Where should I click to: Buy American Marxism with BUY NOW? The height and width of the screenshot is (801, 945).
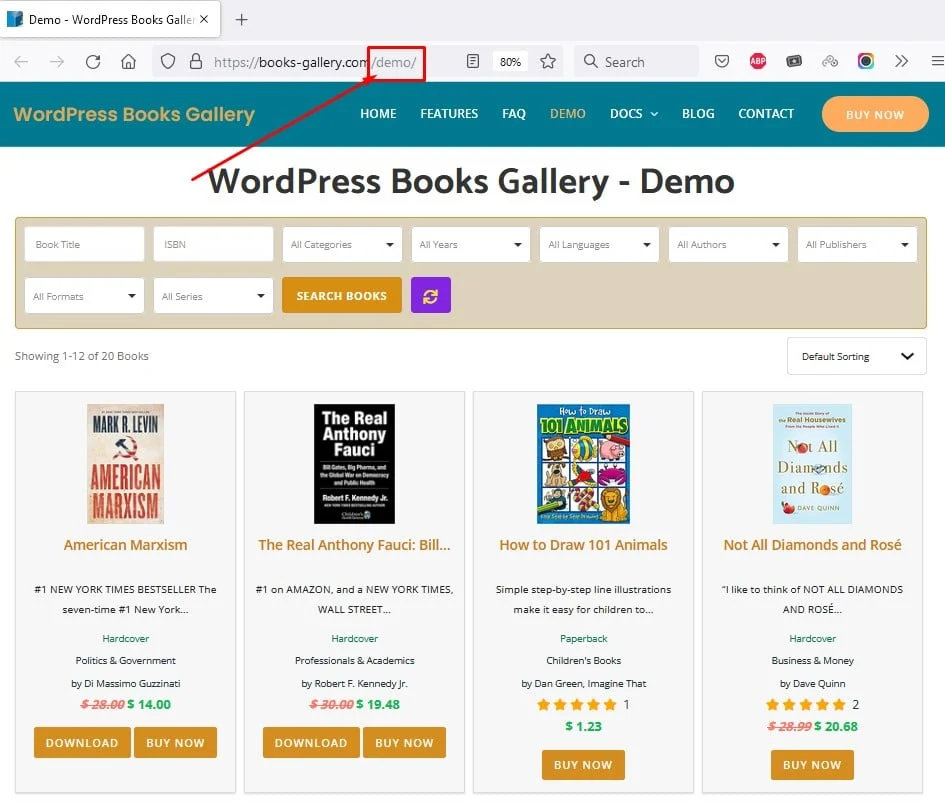(175, 743)
